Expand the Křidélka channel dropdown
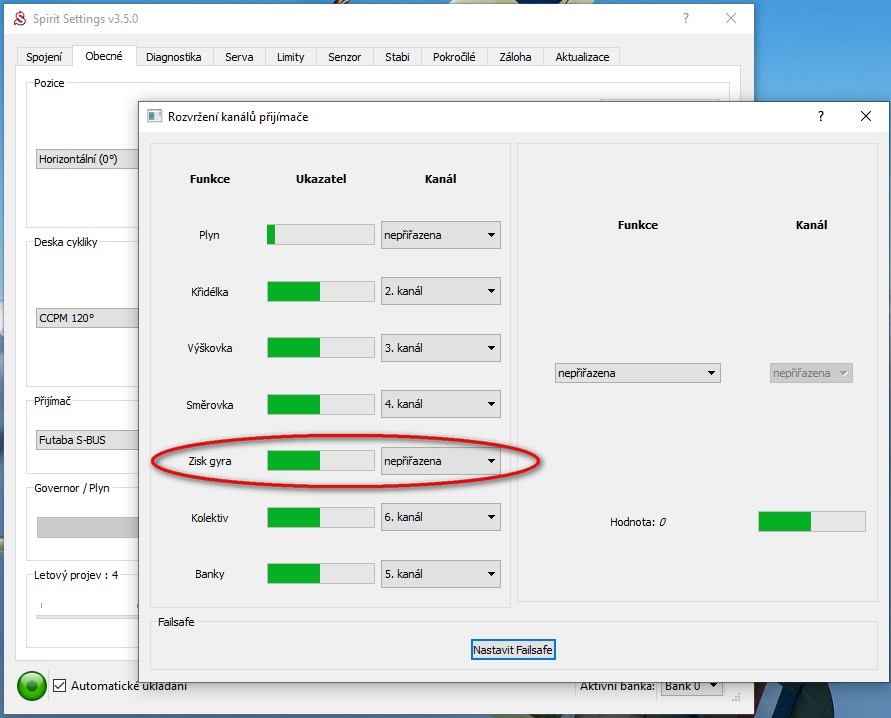 click(440, 292)
